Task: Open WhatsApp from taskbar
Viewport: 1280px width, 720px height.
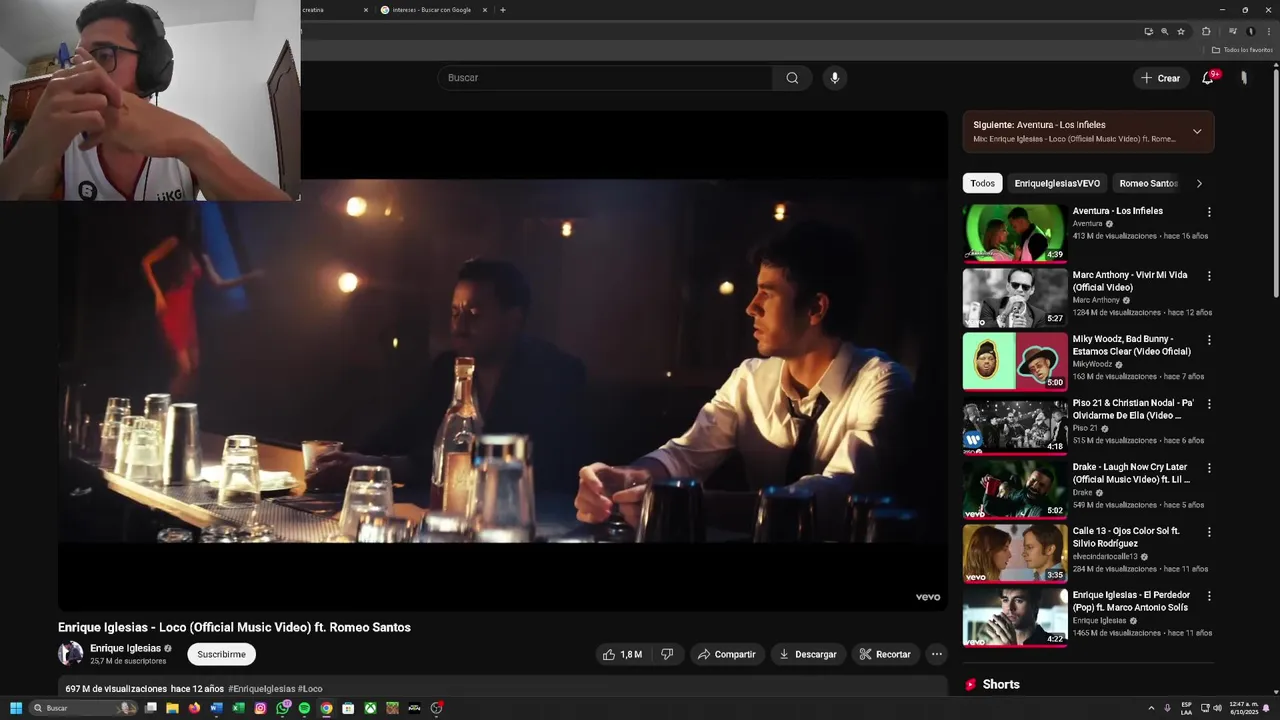Action: pyautogui.click(x=283, y=708)
